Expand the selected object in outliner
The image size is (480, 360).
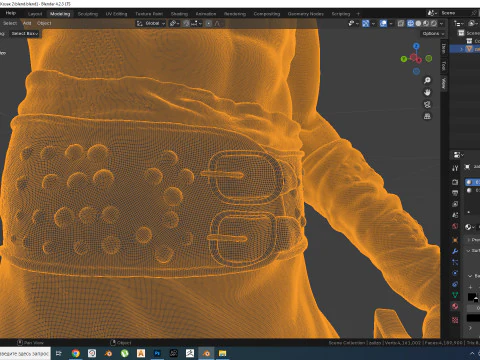(x=462, y=49)
